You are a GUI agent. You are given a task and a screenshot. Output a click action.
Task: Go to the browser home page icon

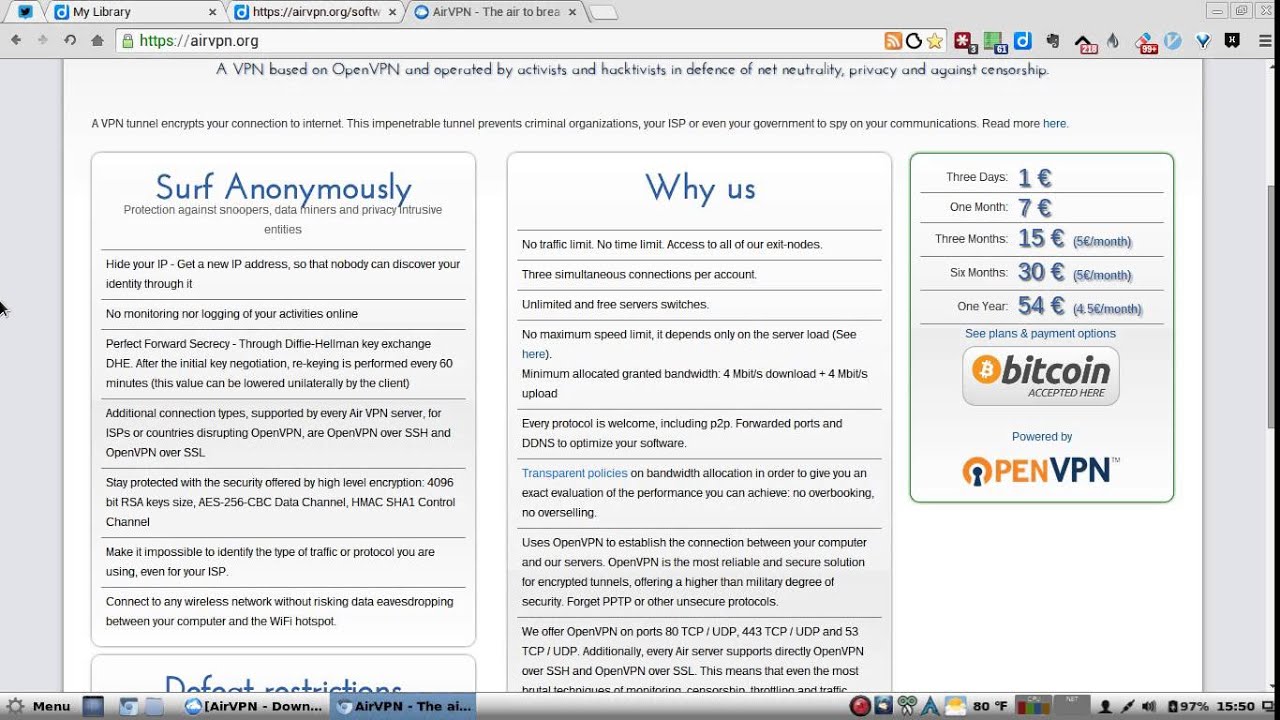97,40
